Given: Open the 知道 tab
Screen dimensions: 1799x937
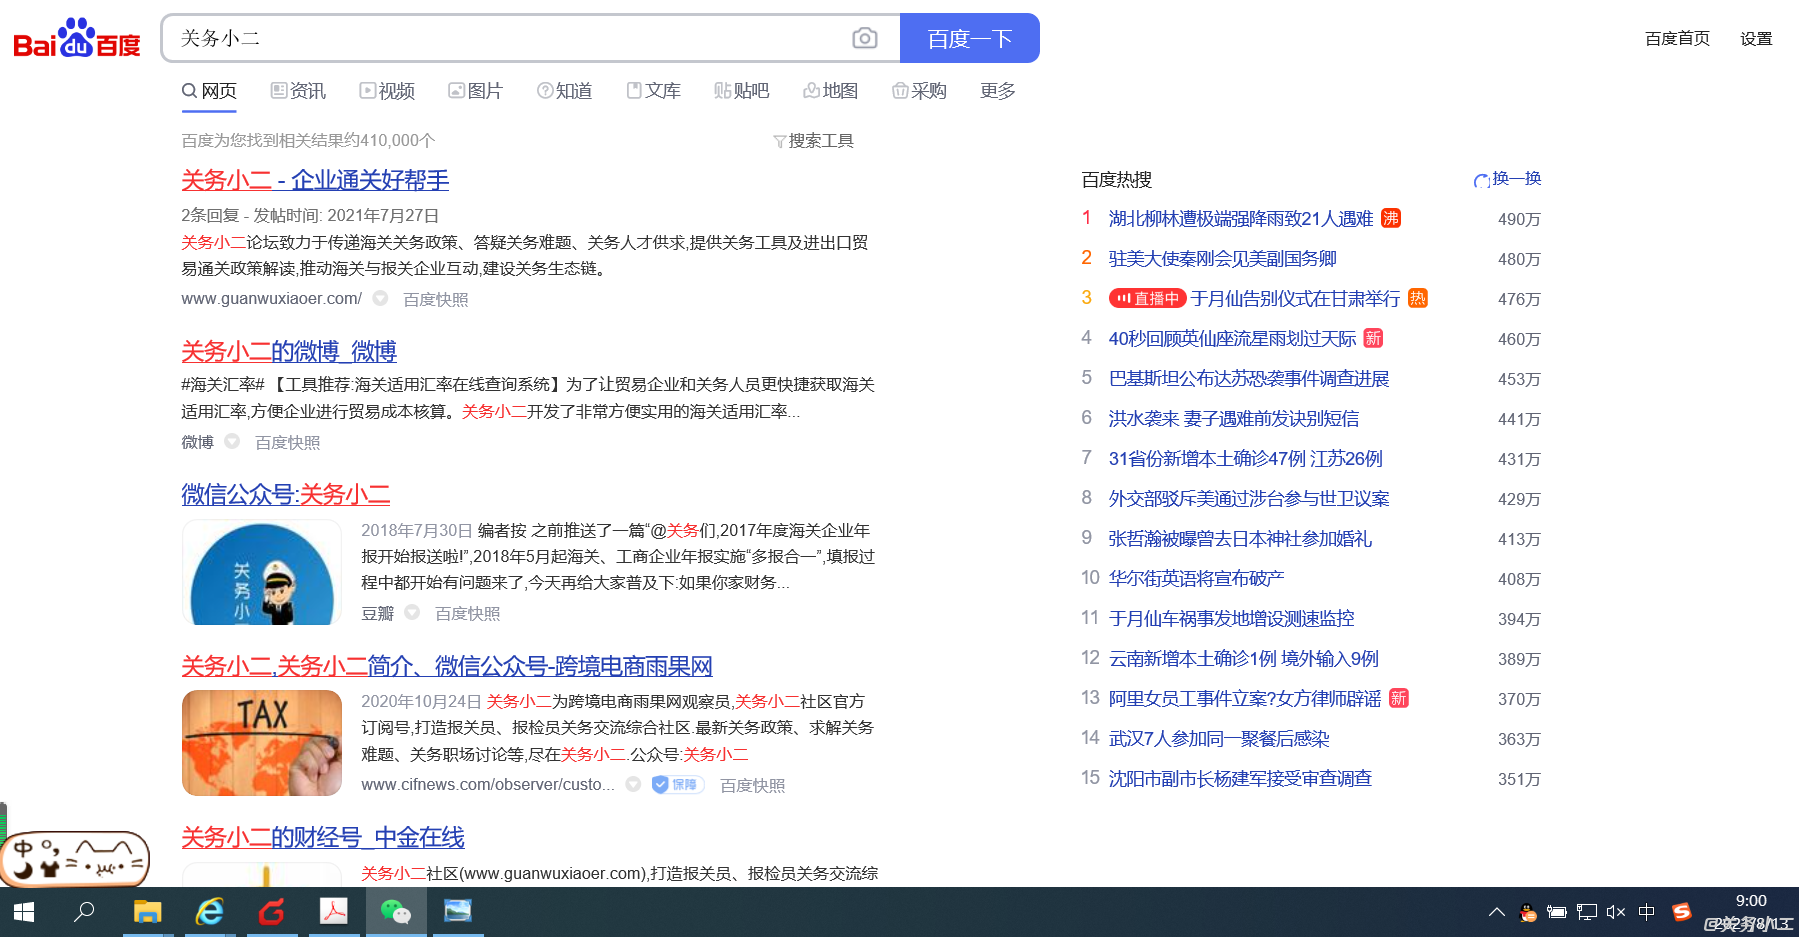Looking at the screenshot, I should point(564,91).
